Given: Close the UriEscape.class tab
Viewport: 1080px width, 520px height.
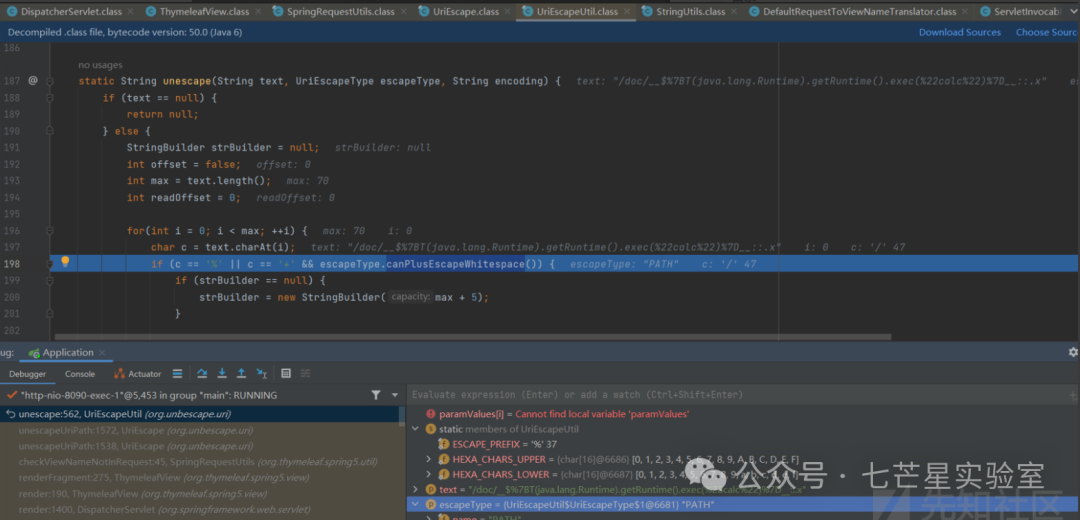Looking at the screenshot, I should 508,12.
